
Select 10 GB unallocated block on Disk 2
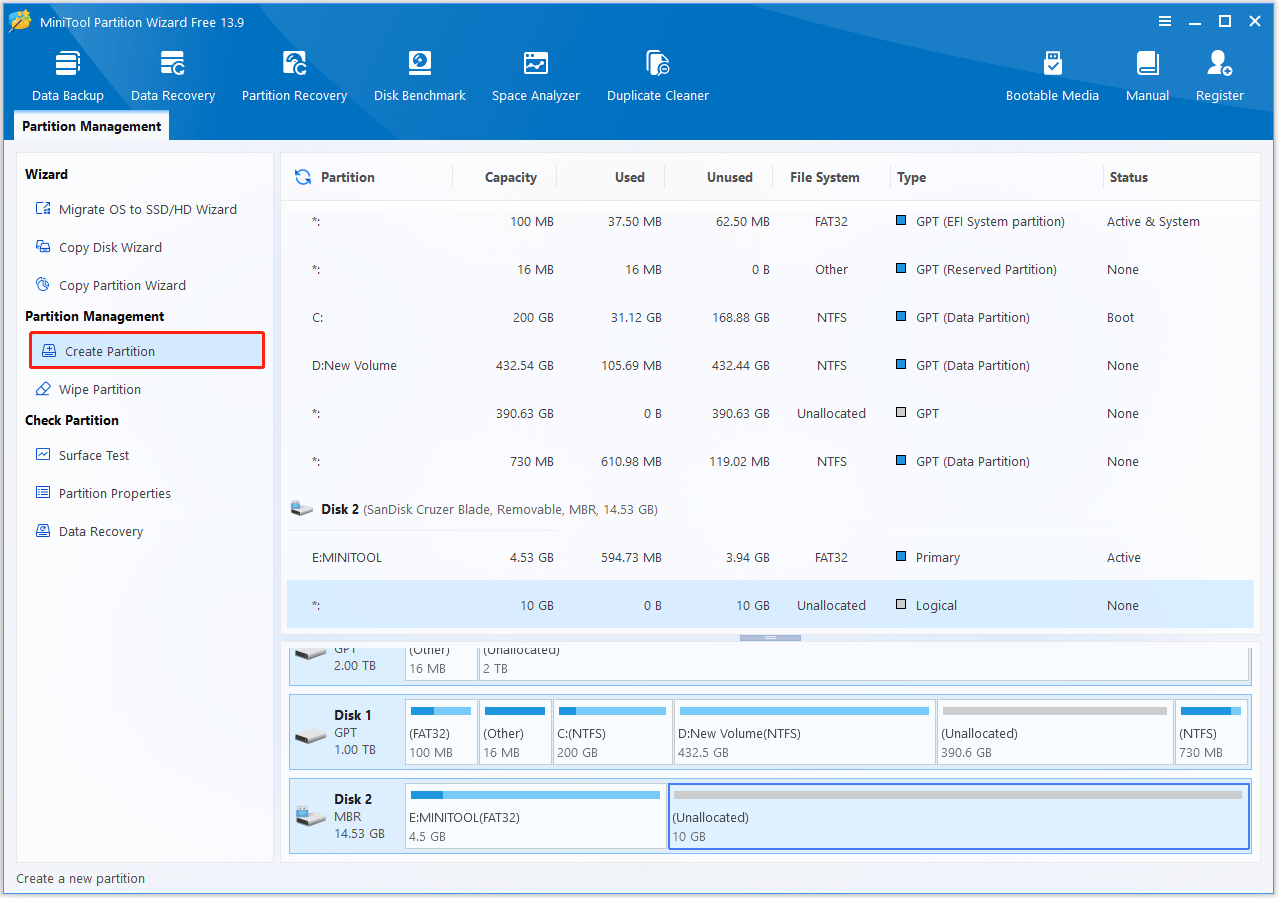pyautogui.click(x=958, y=816)
